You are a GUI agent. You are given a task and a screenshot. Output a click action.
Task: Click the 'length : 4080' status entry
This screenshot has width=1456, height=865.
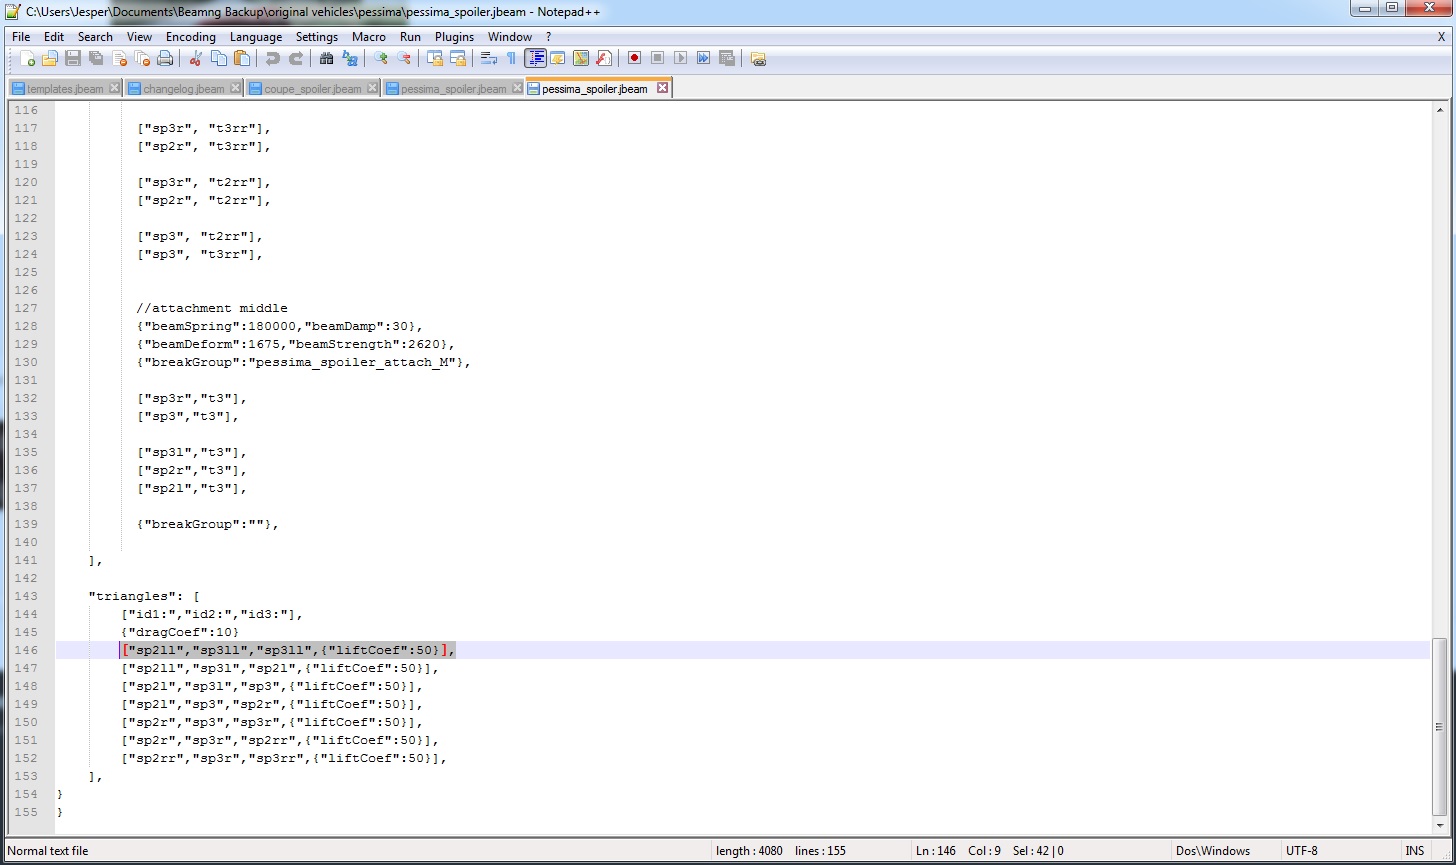tap(749, 851)
